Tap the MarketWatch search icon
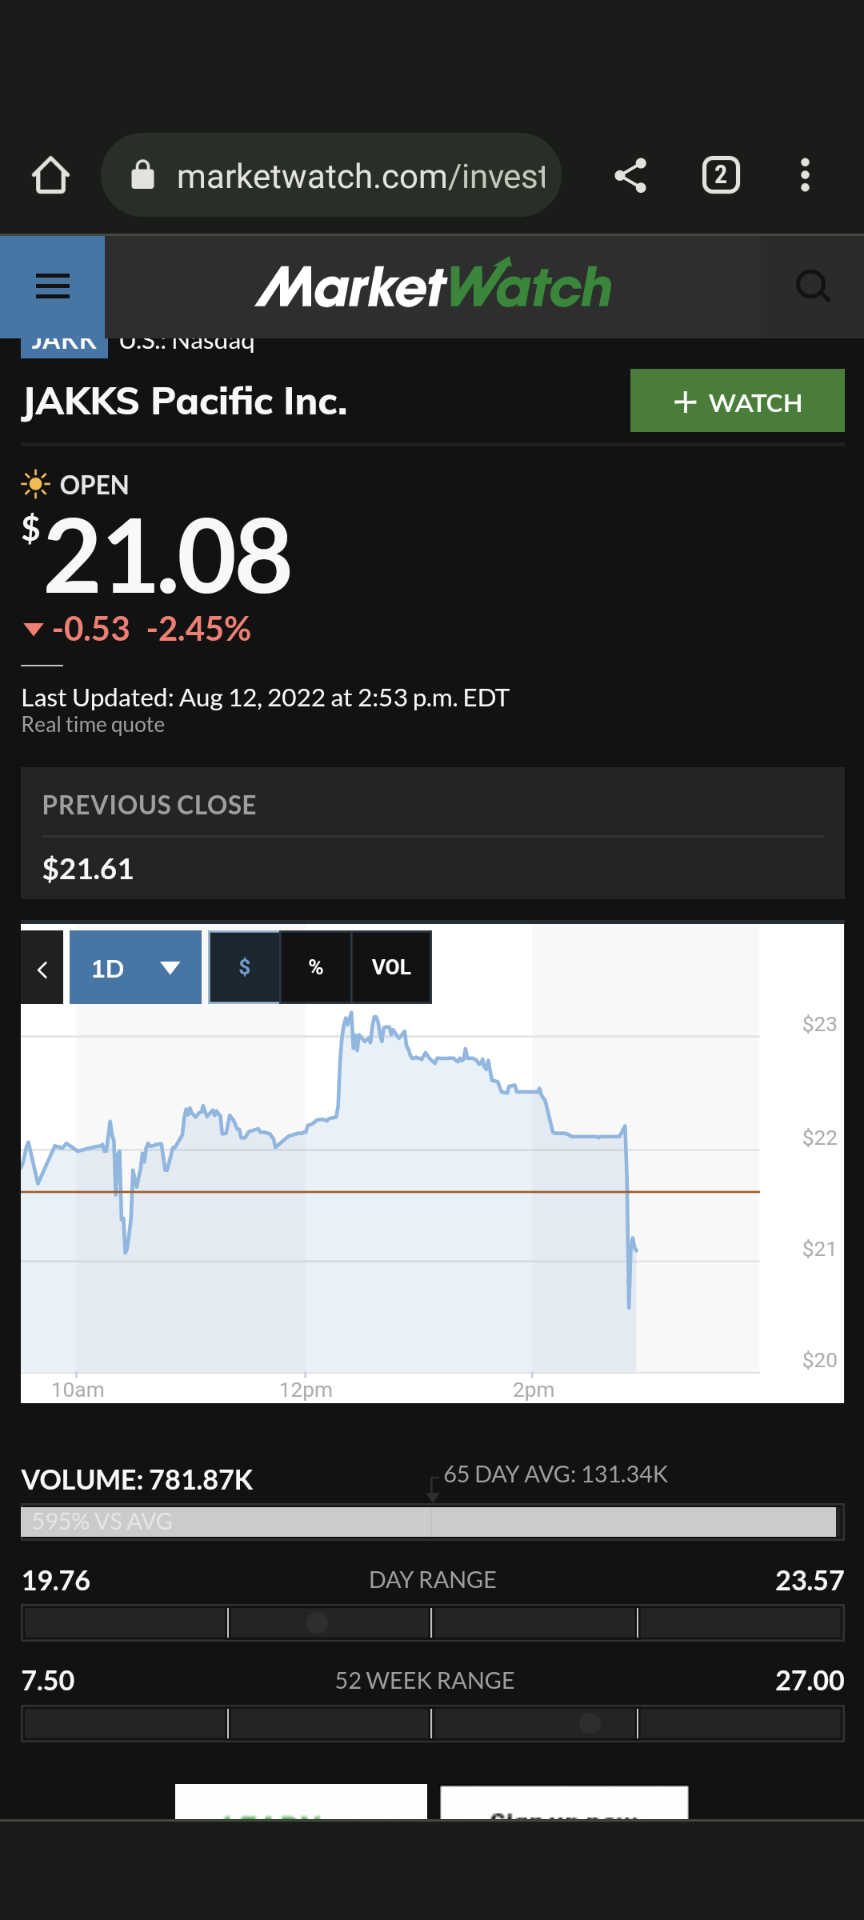 [812, 287]
